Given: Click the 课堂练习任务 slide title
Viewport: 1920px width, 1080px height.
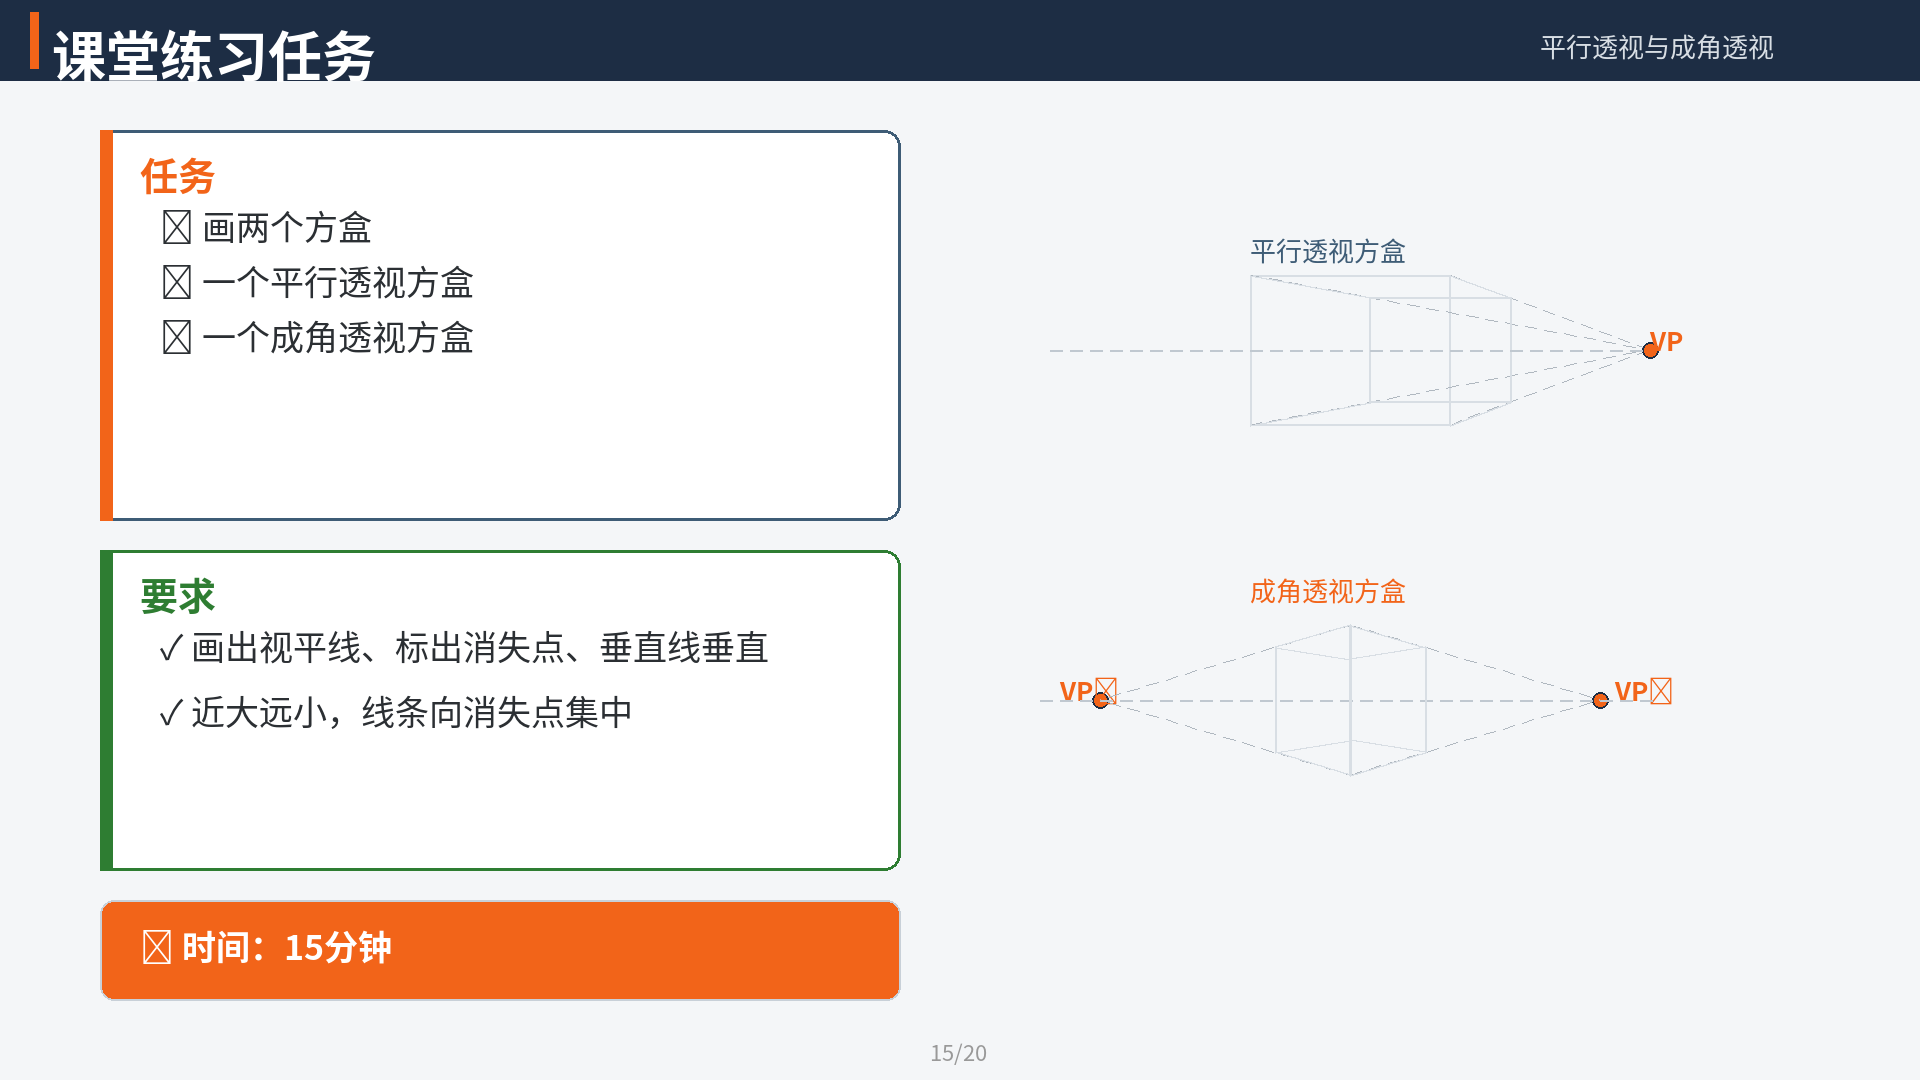Looking at the screenshot, I should click(x=214, y=54).
